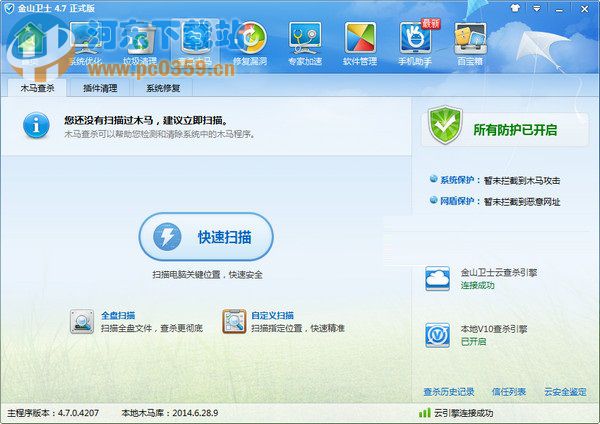Click the green shield protection icon
Viewport: 600px width, 424px height.
(x=445, y=125)
